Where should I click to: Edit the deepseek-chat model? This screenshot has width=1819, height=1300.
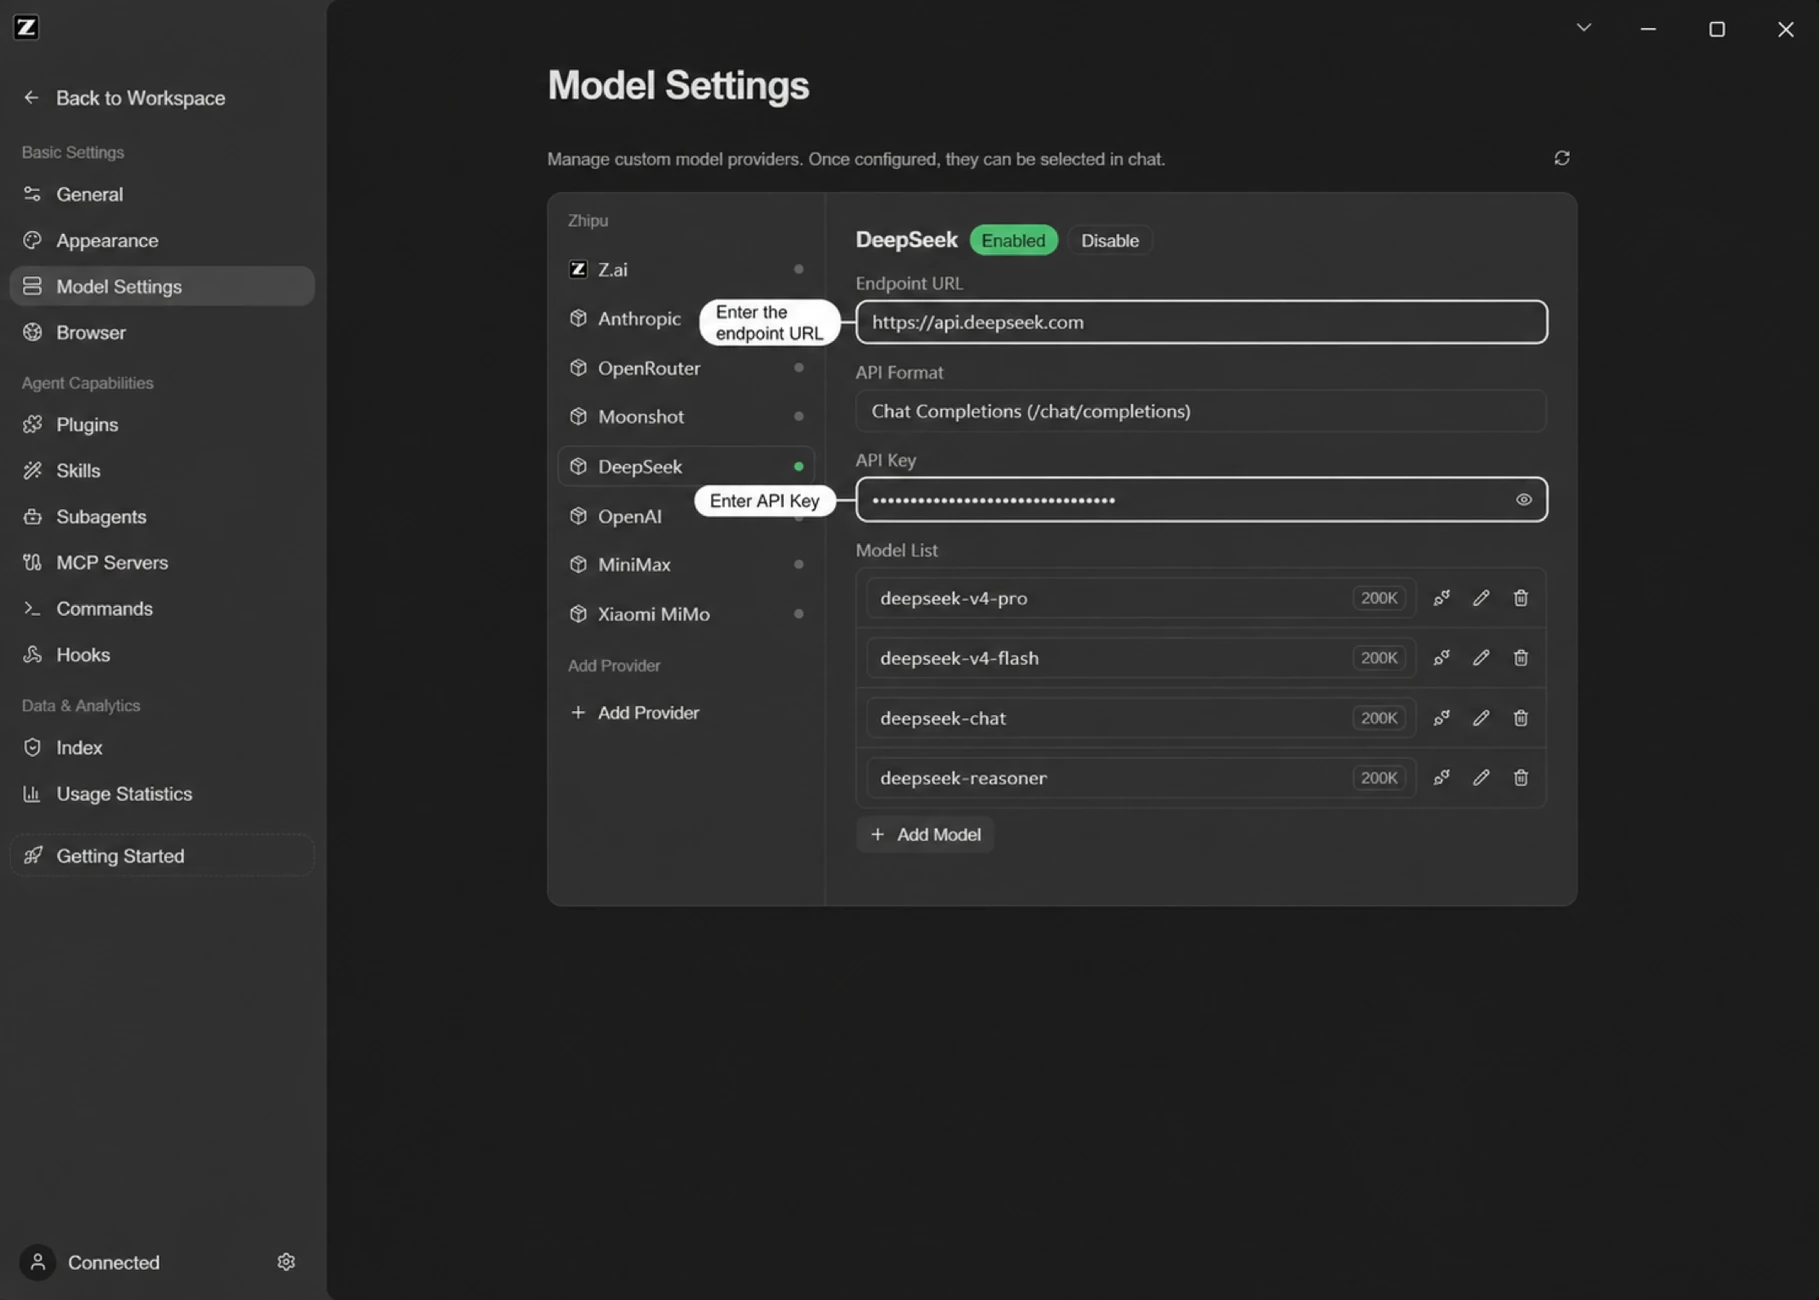pyautogui.click(x=1481, y=718)
